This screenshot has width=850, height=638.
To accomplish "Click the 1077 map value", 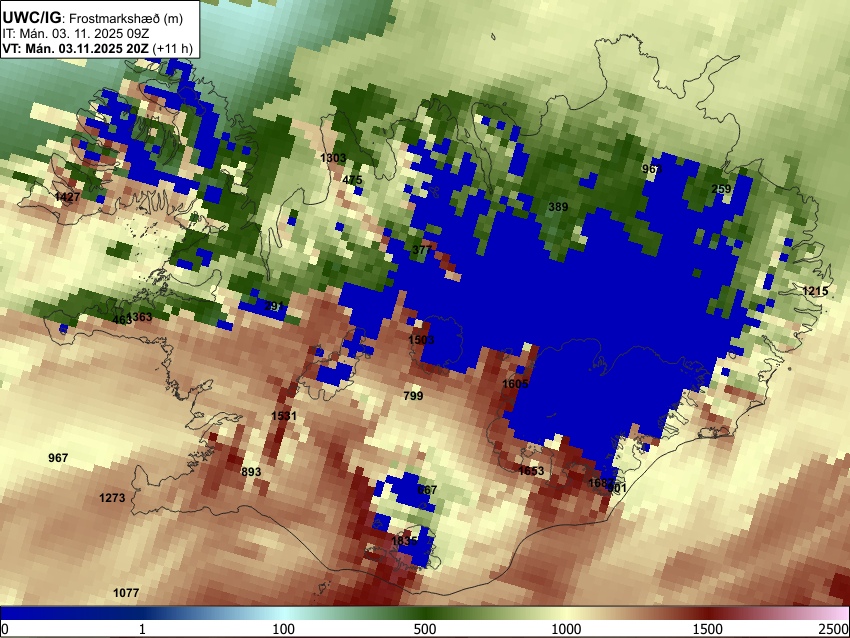I will point(126,593).
